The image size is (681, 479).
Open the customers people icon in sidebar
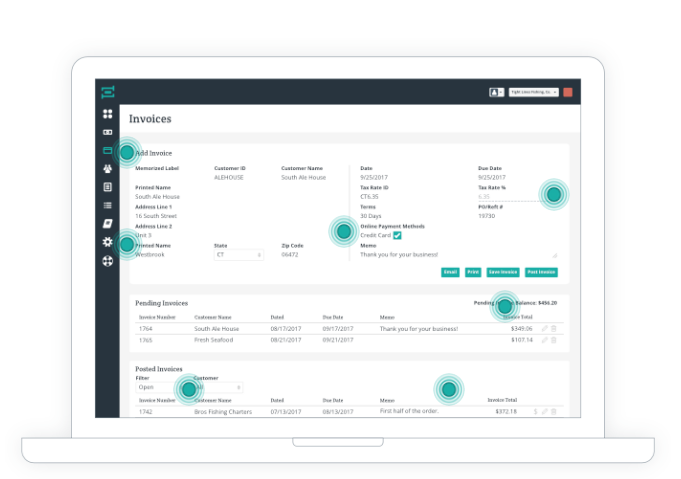[x=107, y=169]
